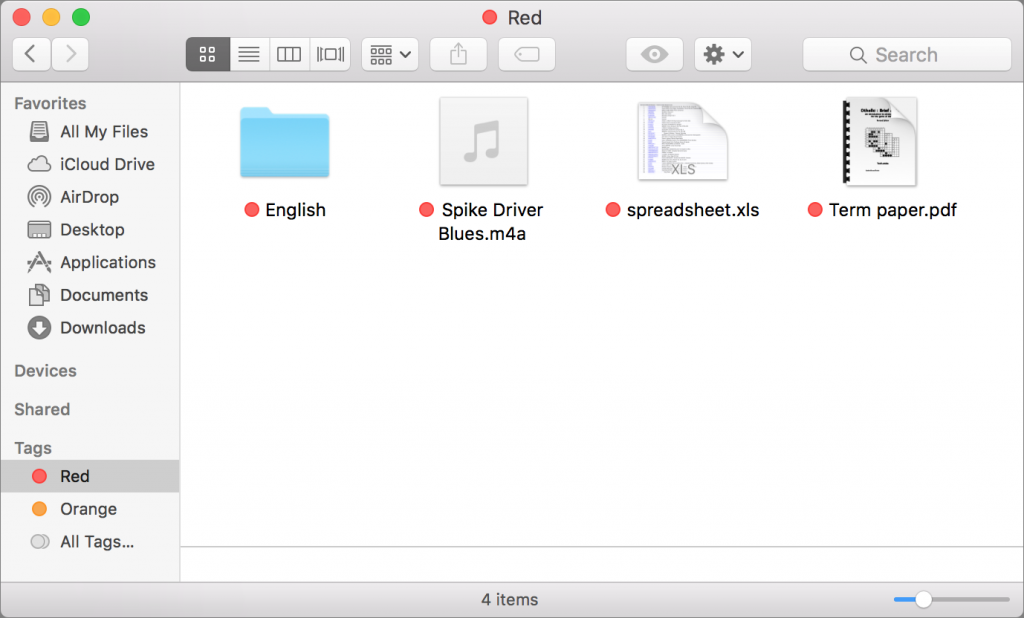
Task: Select the spreadsheet.xls file icon
Action: [x=682, y=141]
